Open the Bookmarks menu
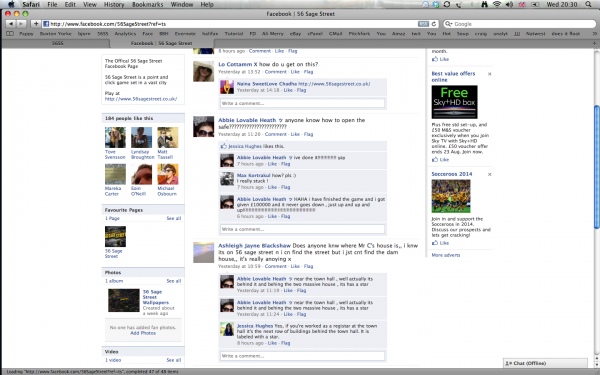 (x=147, y=4)
